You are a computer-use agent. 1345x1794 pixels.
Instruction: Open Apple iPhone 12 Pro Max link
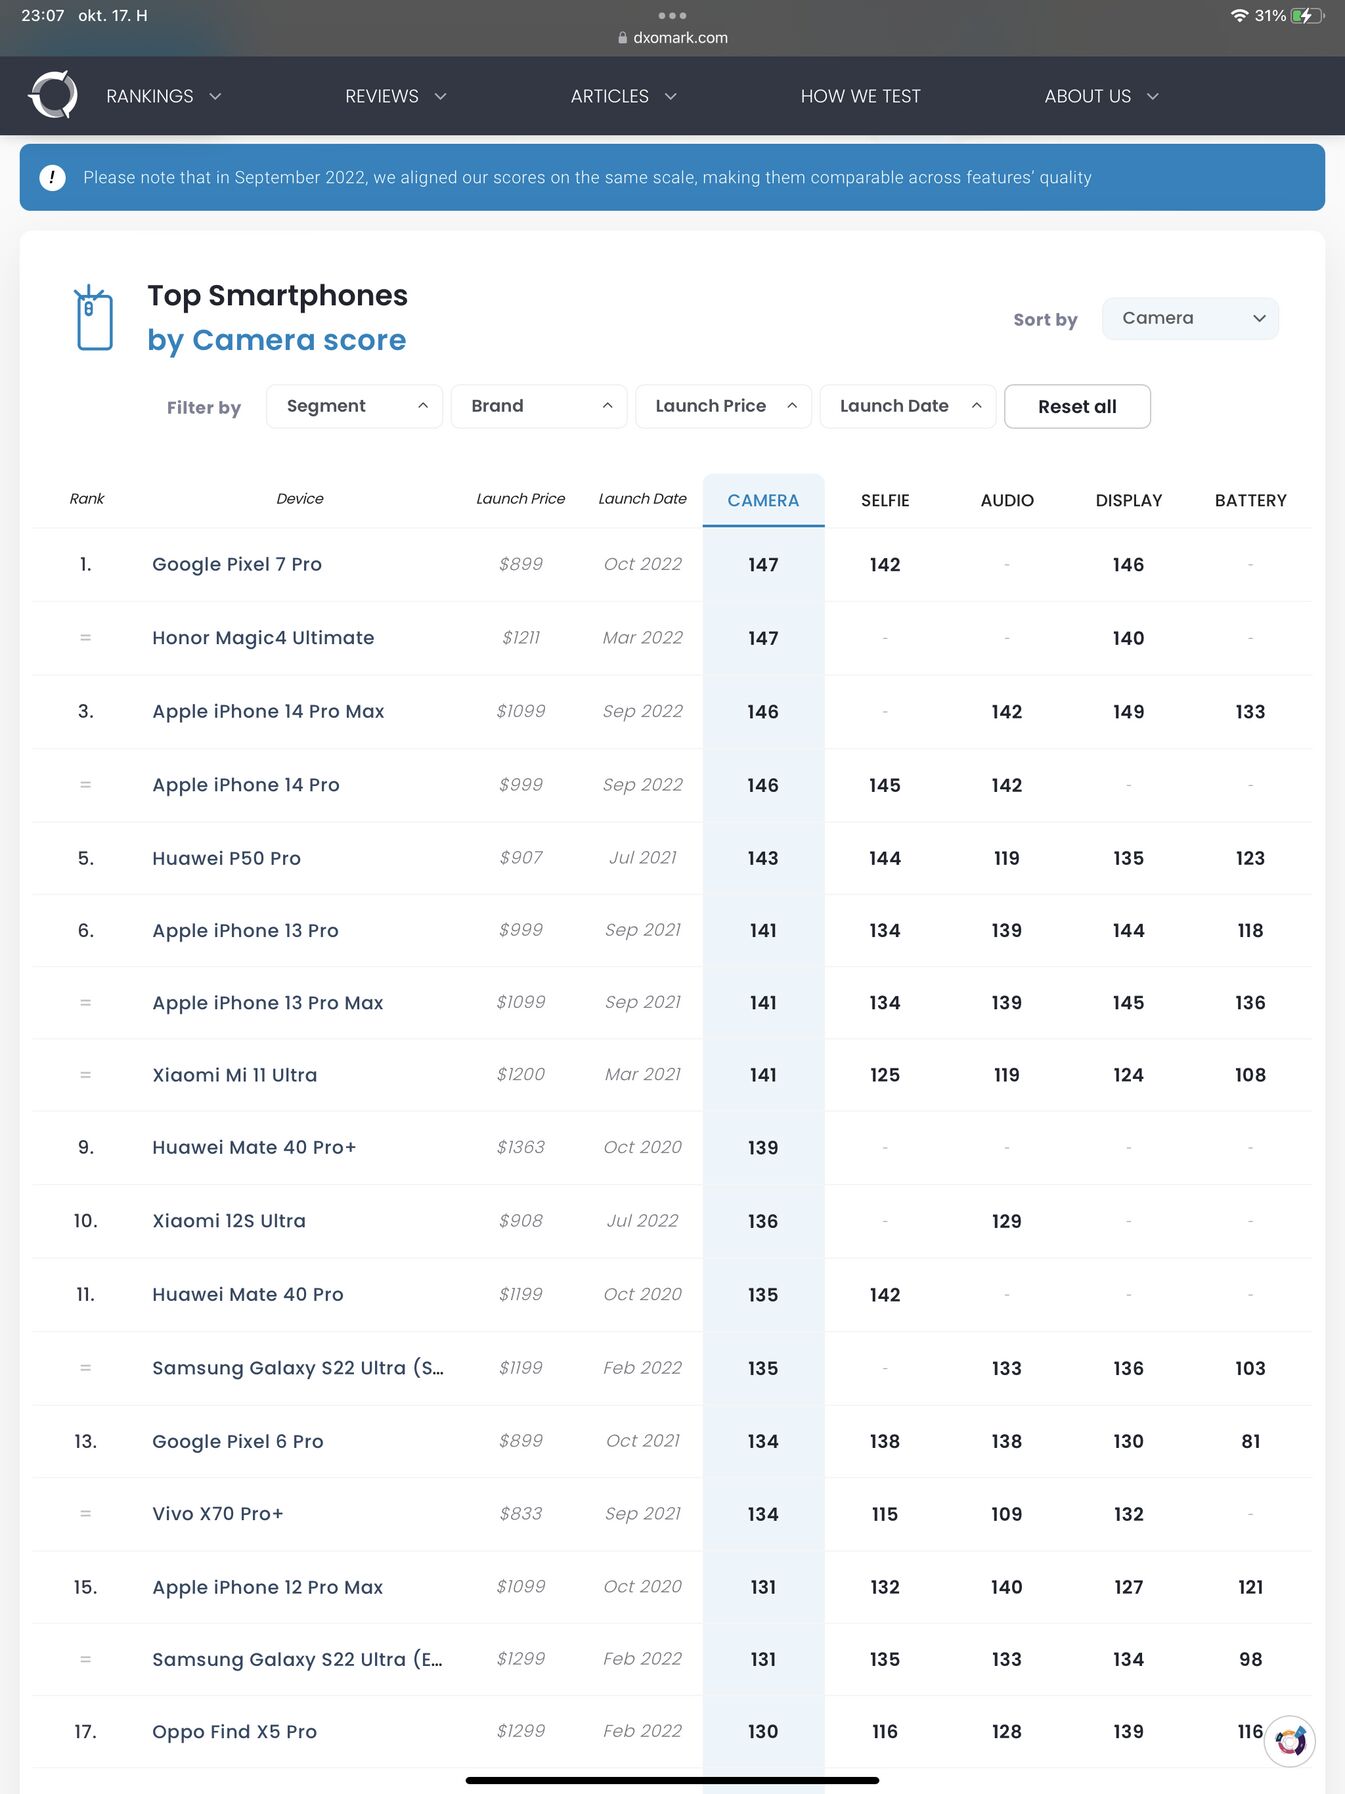(x=268, y=1587)
